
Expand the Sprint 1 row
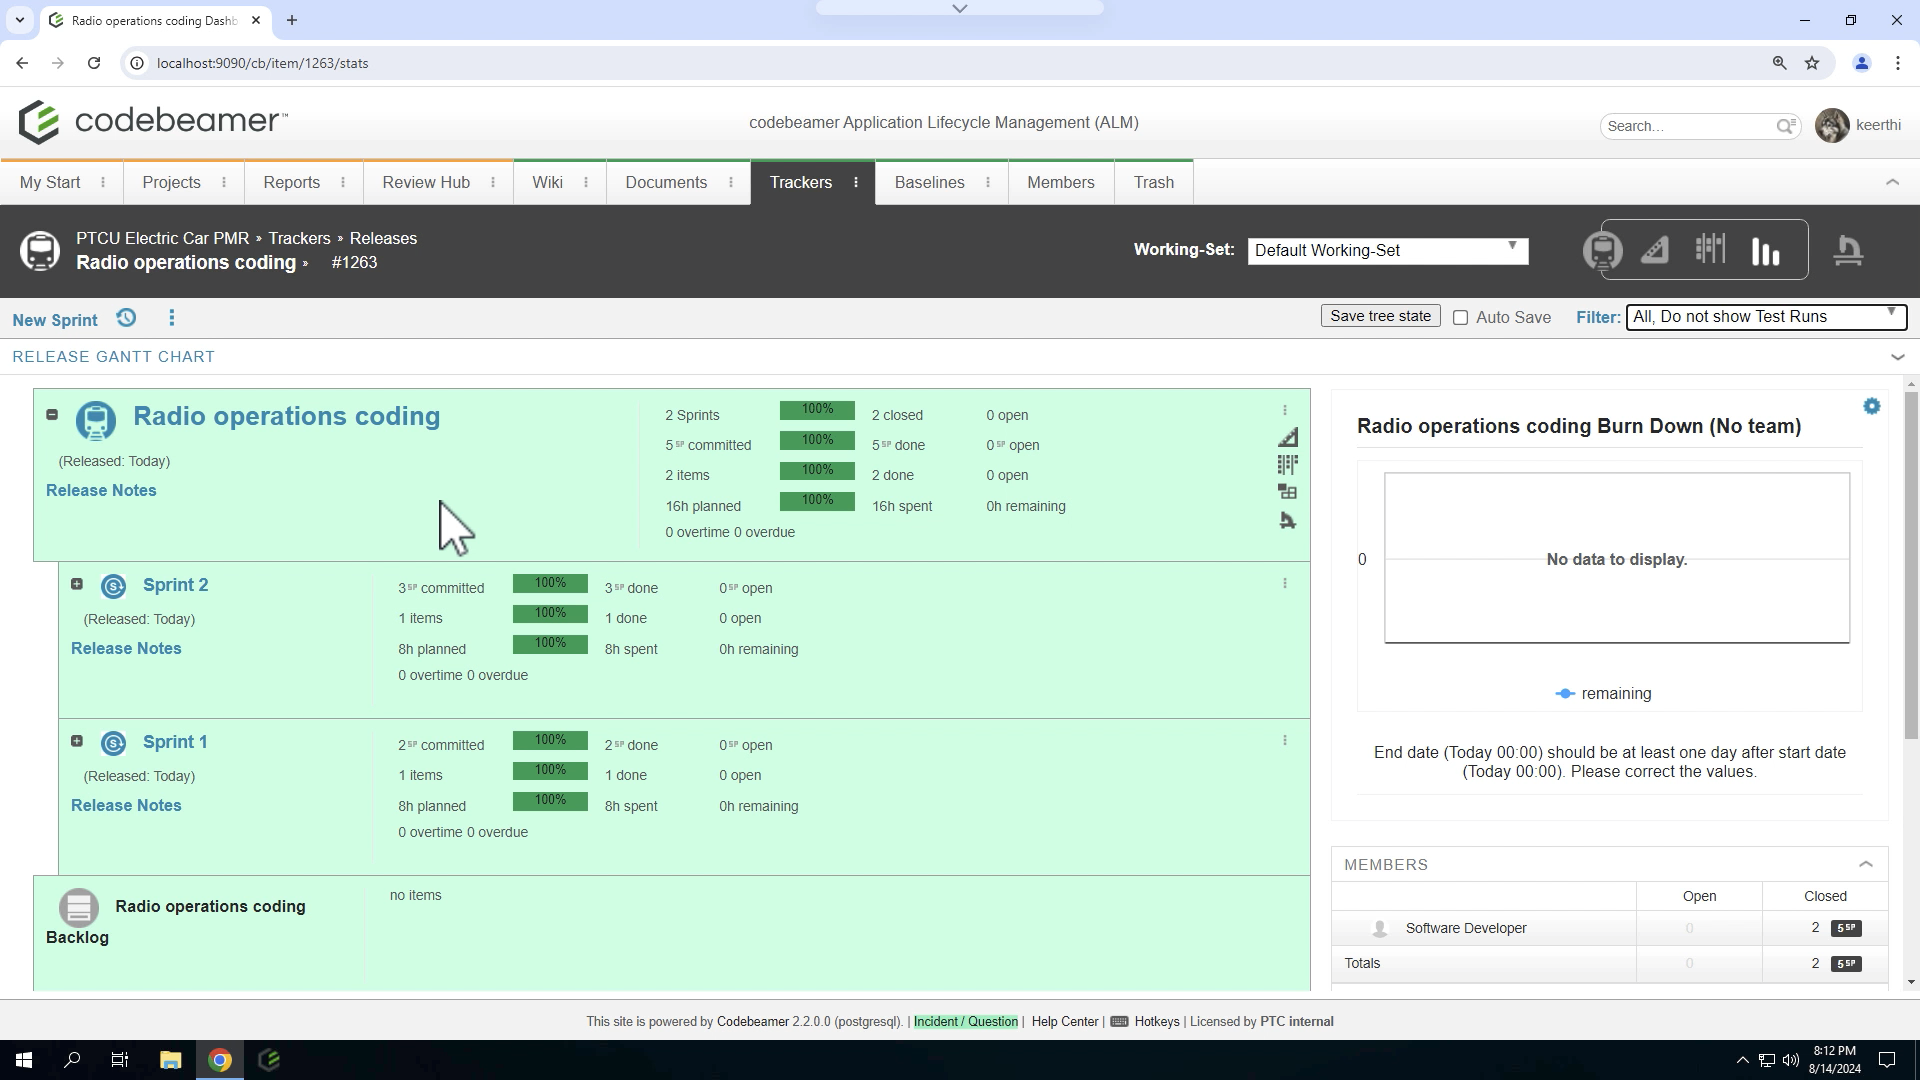point(77,741)
